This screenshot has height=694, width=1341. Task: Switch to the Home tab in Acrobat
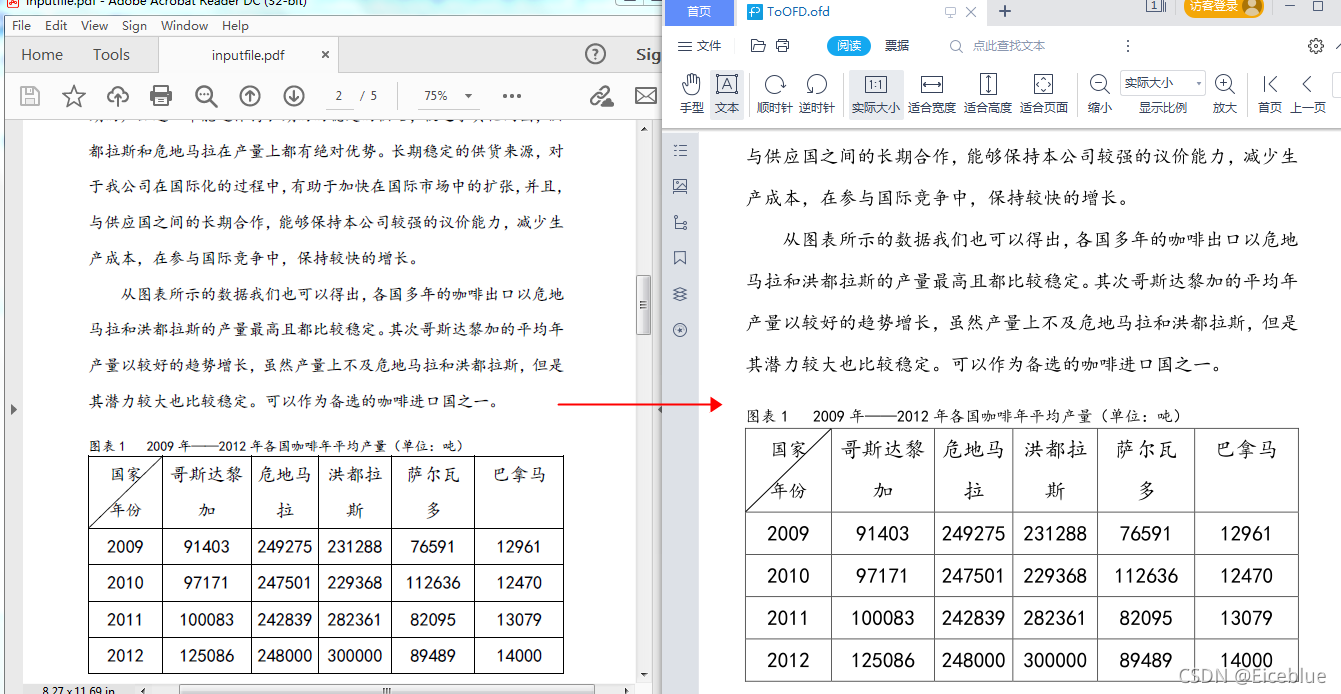42,55
